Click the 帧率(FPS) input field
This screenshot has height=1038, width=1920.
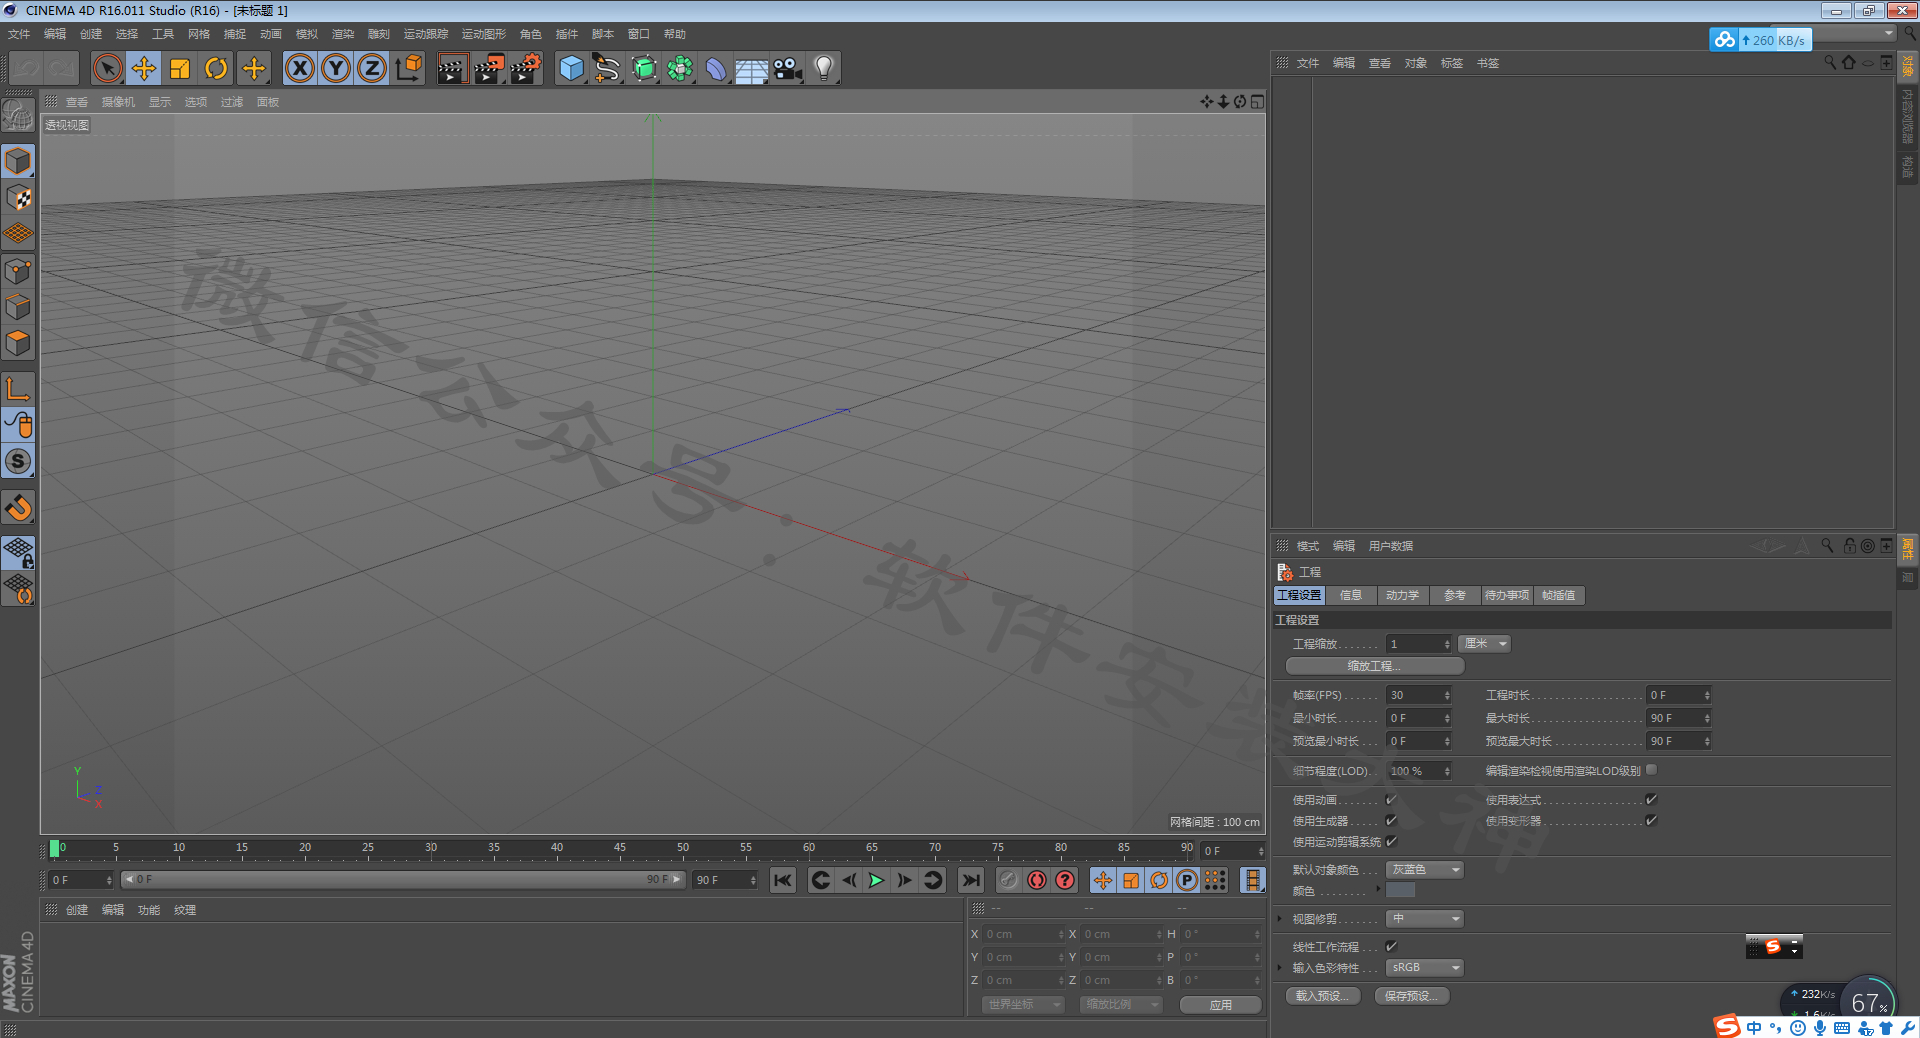[1419, 695]
